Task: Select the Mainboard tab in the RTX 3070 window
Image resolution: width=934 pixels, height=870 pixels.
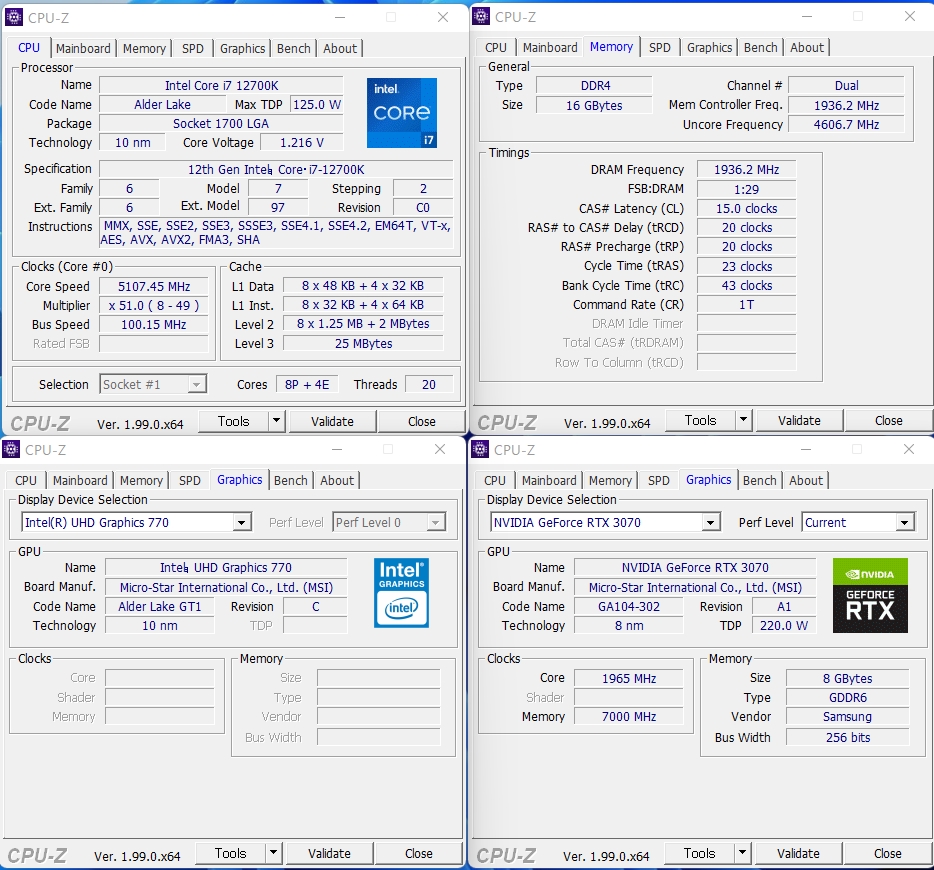Action: coord(549,480)
